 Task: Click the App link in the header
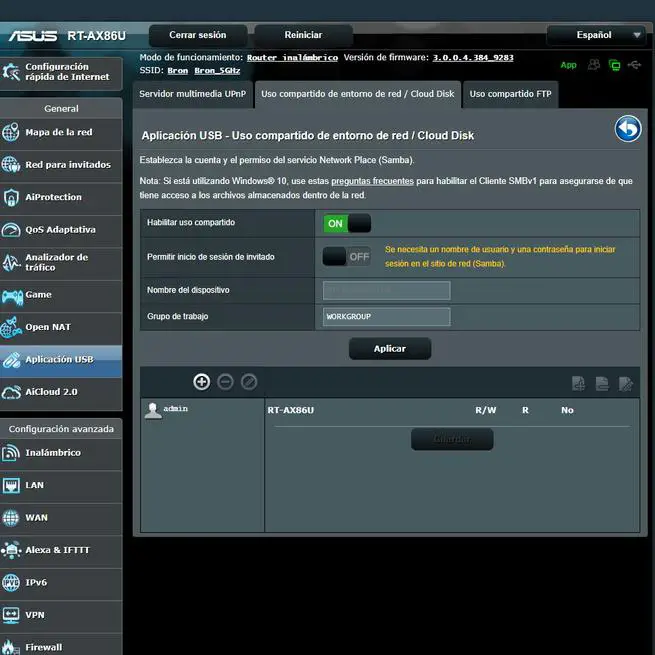pos(568,65)
